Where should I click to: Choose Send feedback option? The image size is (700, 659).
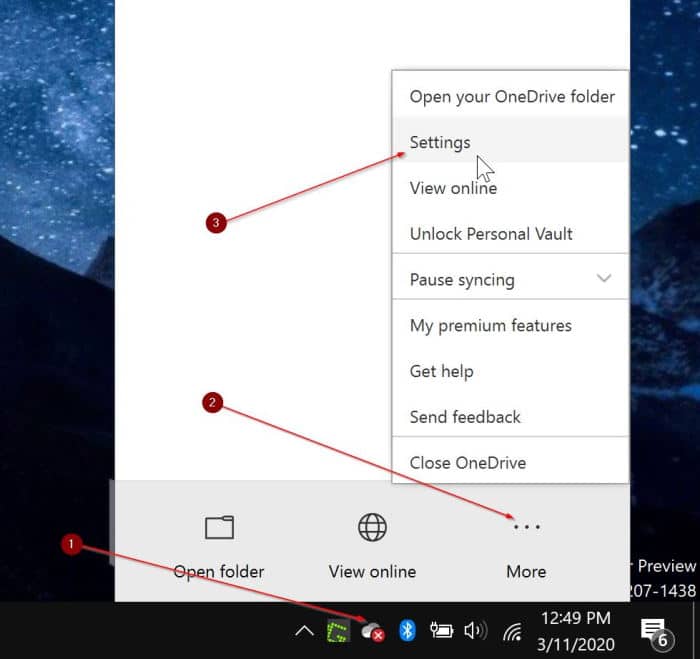point(511,417)
